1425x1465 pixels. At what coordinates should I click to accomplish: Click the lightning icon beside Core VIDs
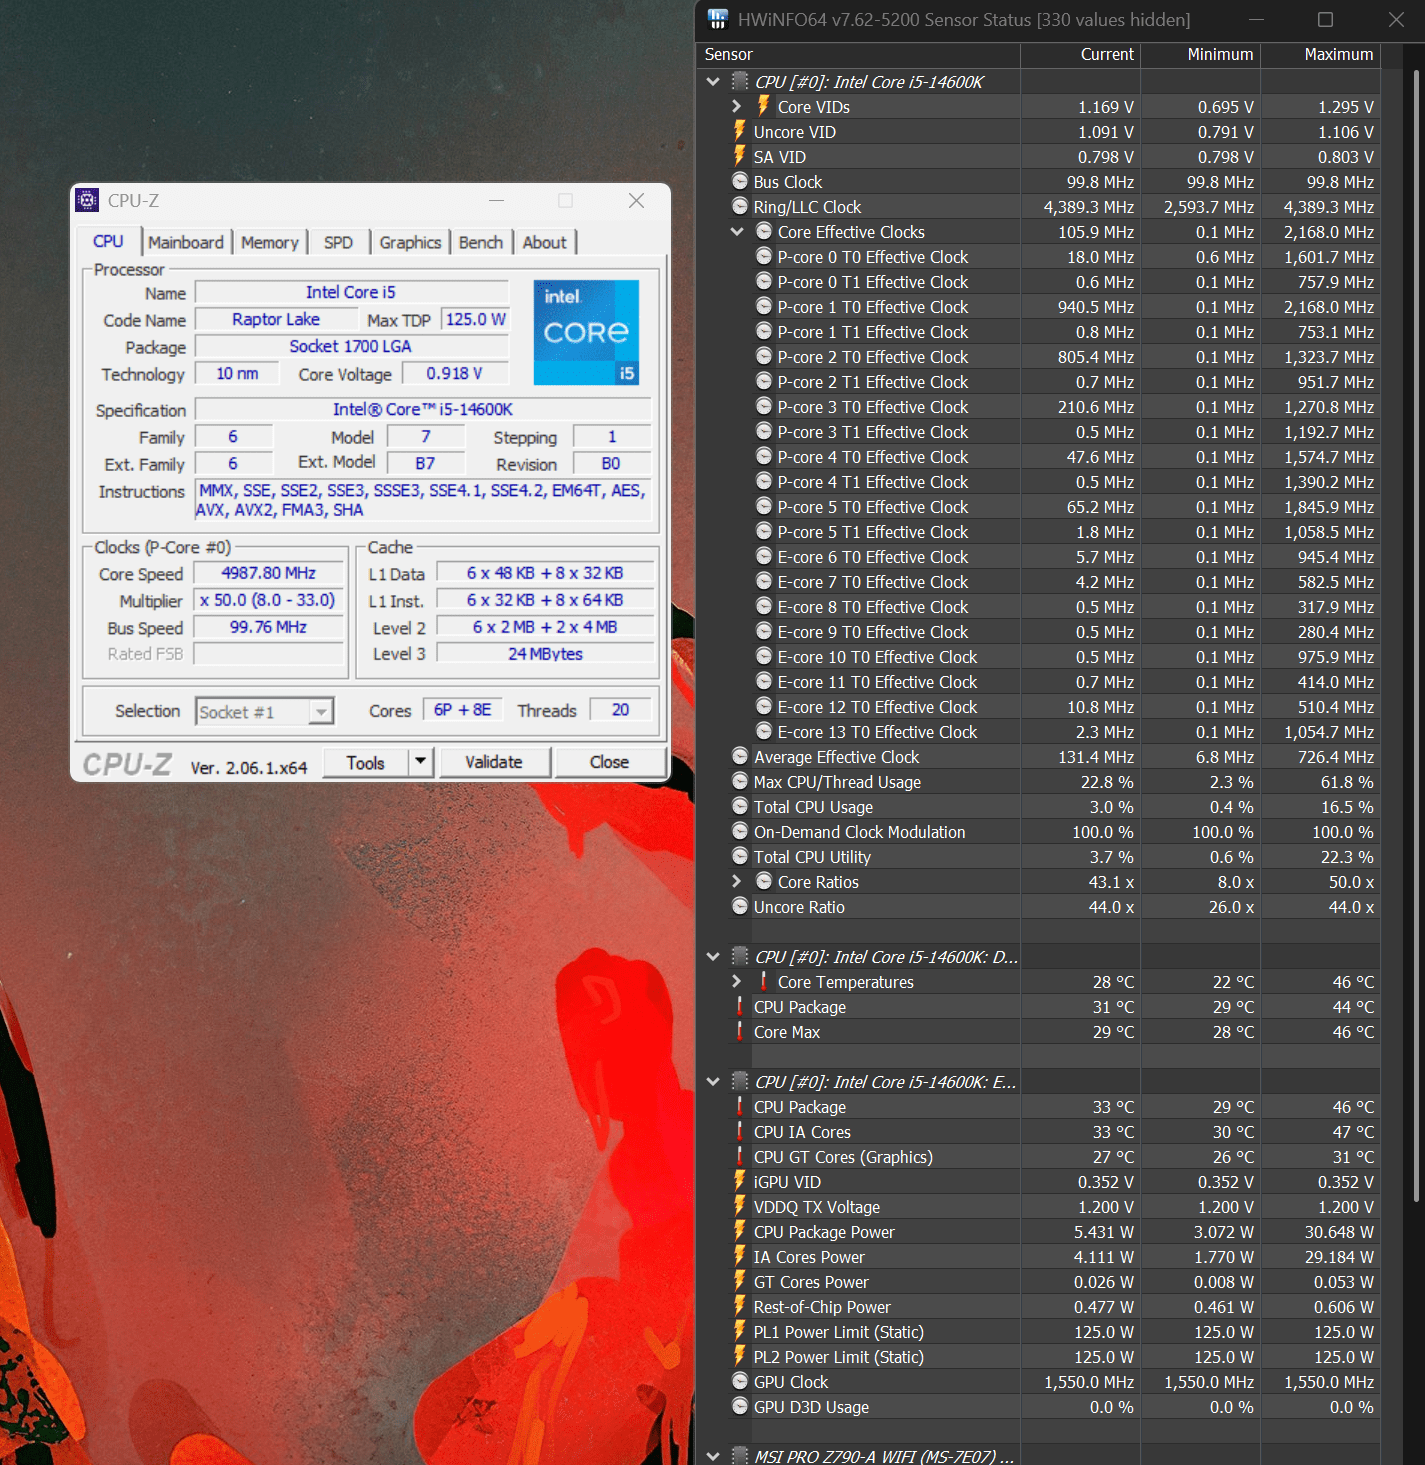(x=763, y=106)
